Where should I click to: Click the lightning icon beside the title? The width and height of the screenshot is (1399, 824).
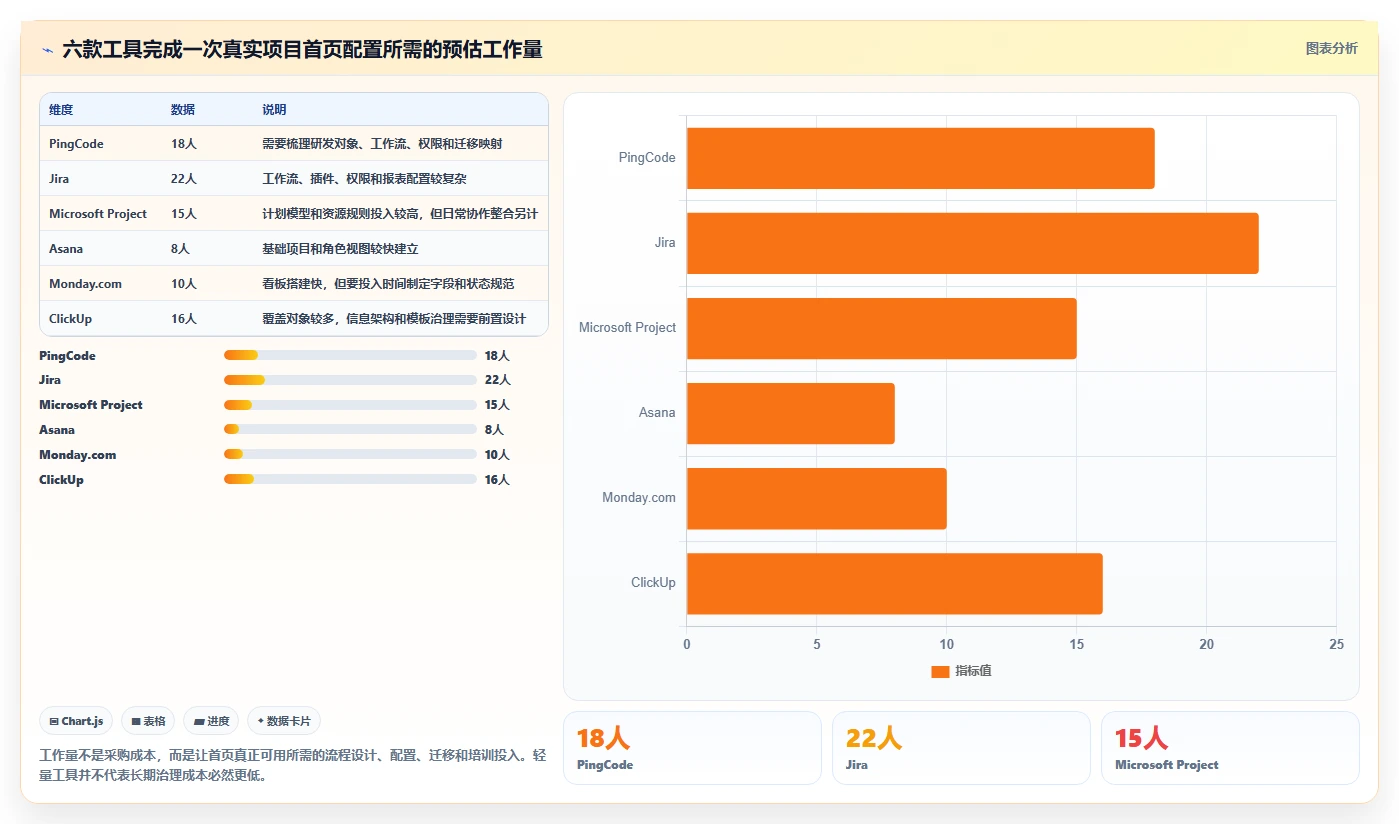coord(48,49)
